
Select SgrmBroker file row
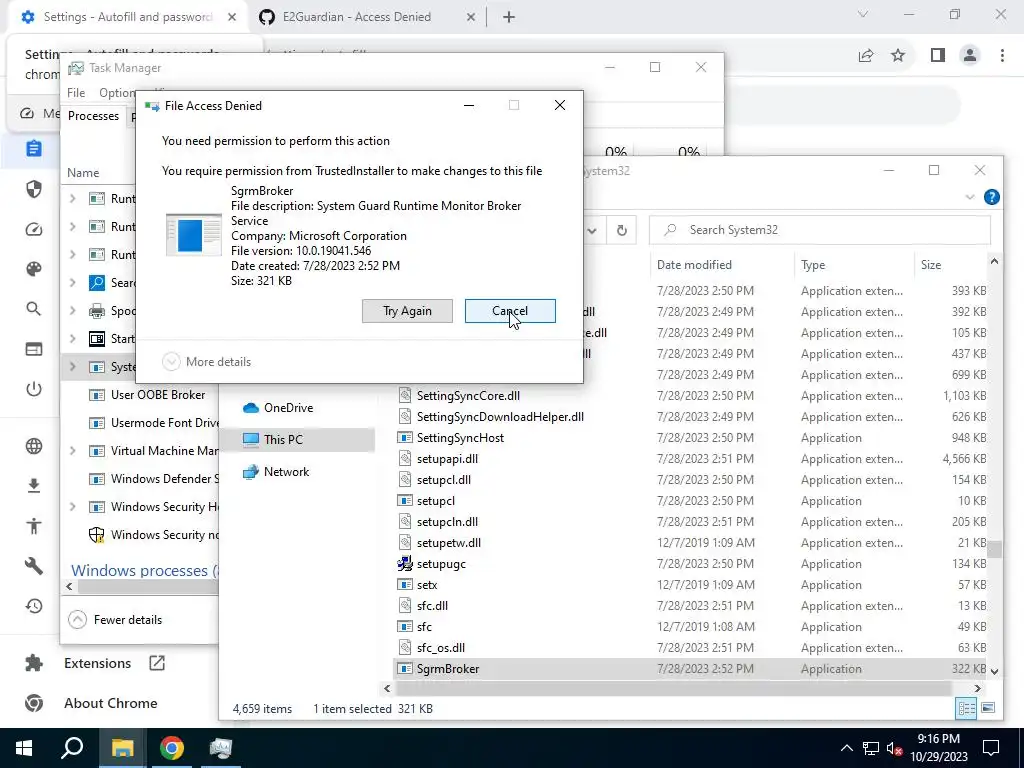click(x=692, y=669)
